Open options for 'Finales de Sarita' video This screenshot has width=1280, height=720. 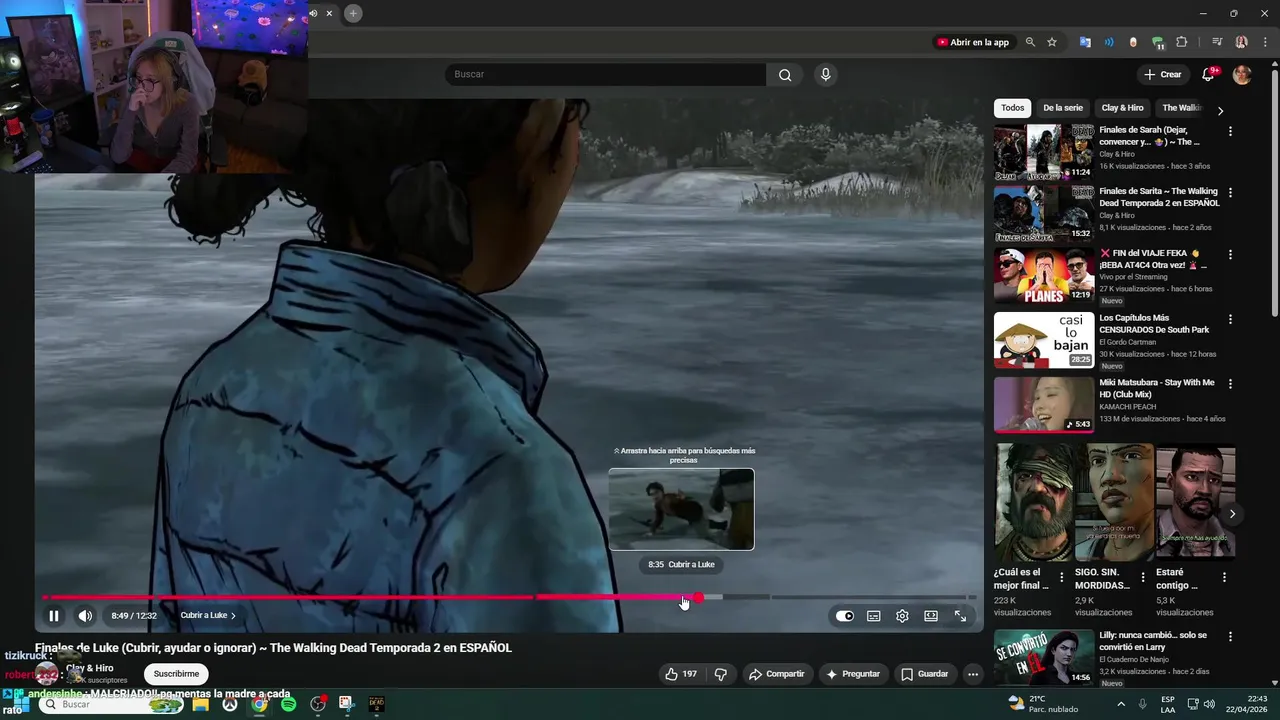(x=1230, y=192)
